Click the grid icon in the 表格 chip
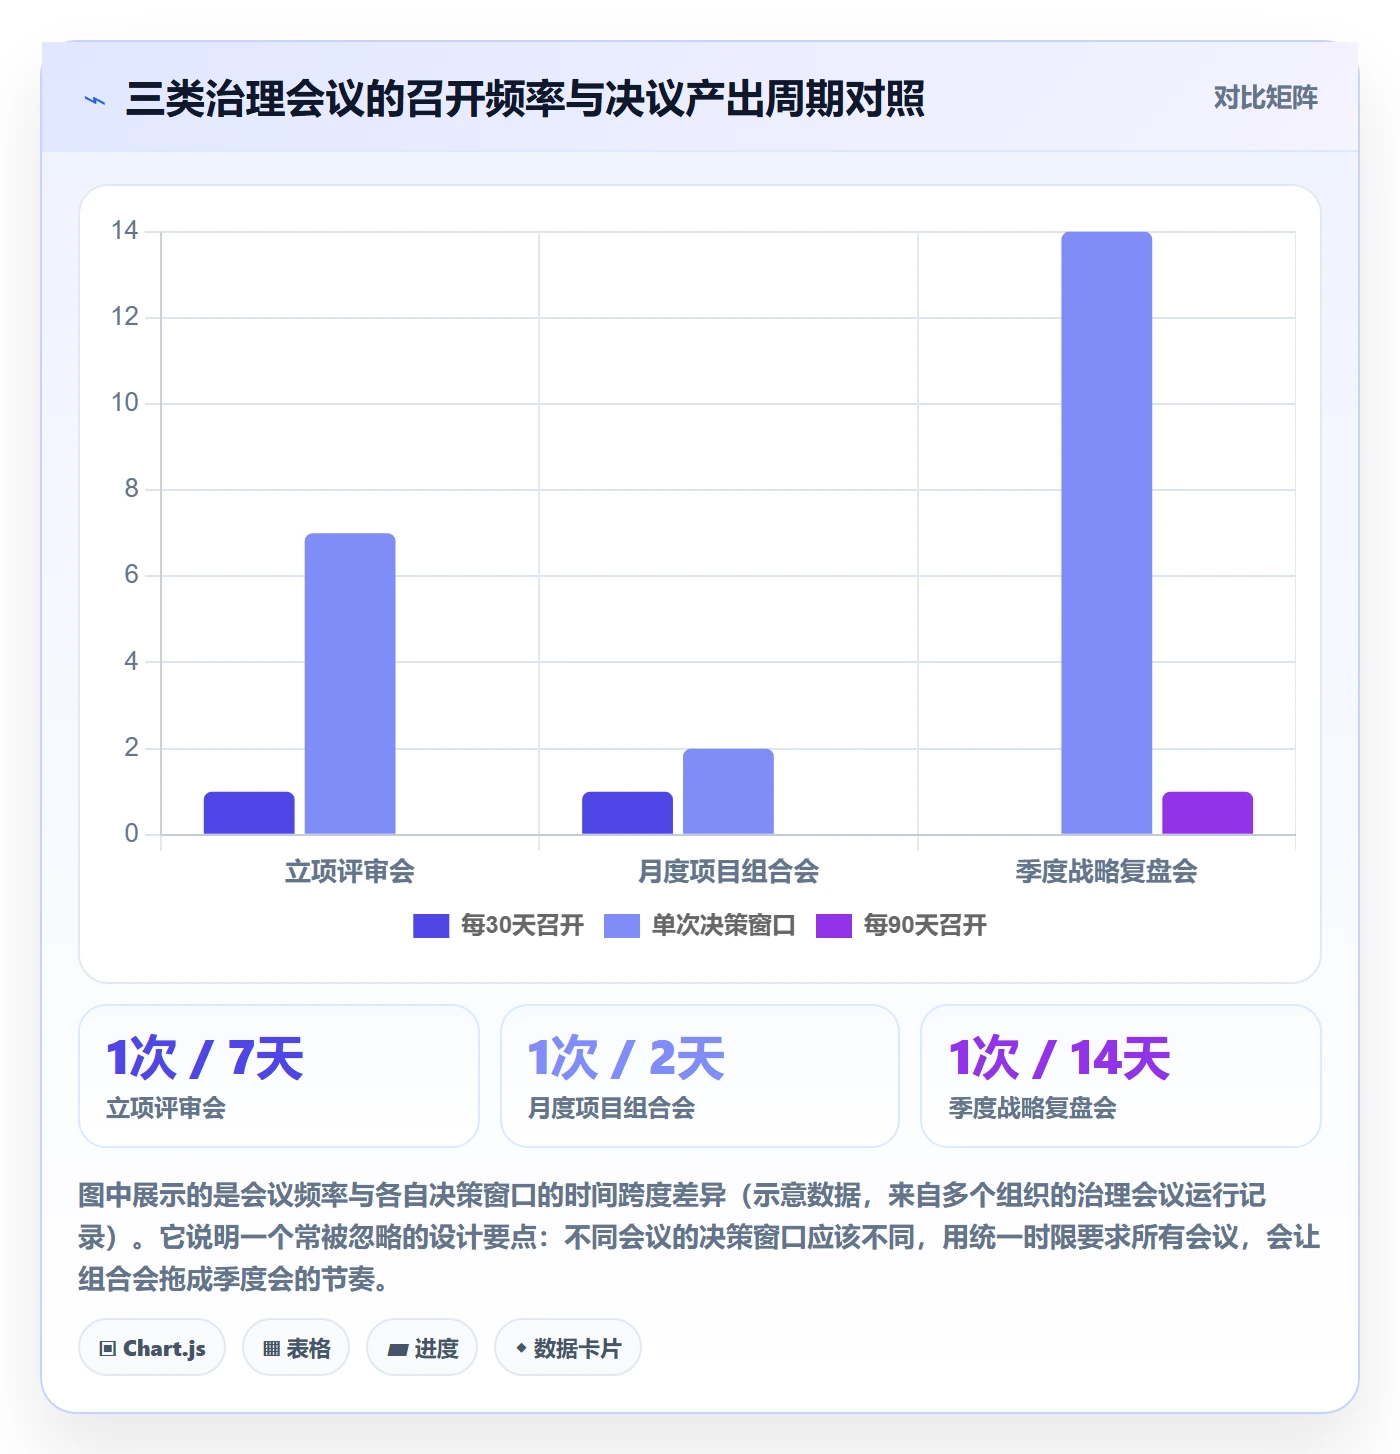The height and width of the screenshot is (1454, 1400). pyautogui.click(x=271, y=1349)
